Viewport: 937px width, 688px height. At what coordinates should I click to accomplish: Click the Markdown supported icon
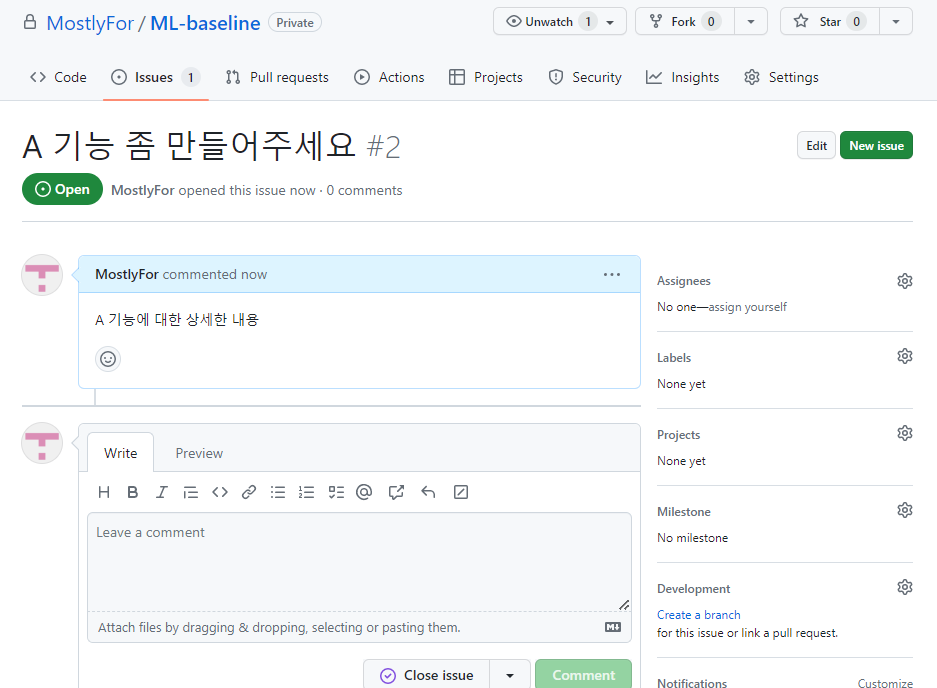point(613,627)
